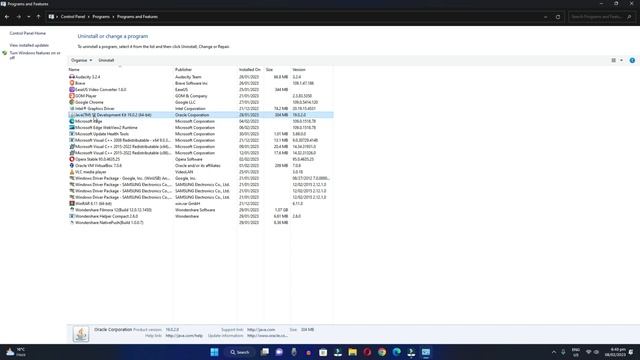The image size is (640, 360).
Task: Select the Microsoft Edge list icon
Action: click(x=72, y=121)
